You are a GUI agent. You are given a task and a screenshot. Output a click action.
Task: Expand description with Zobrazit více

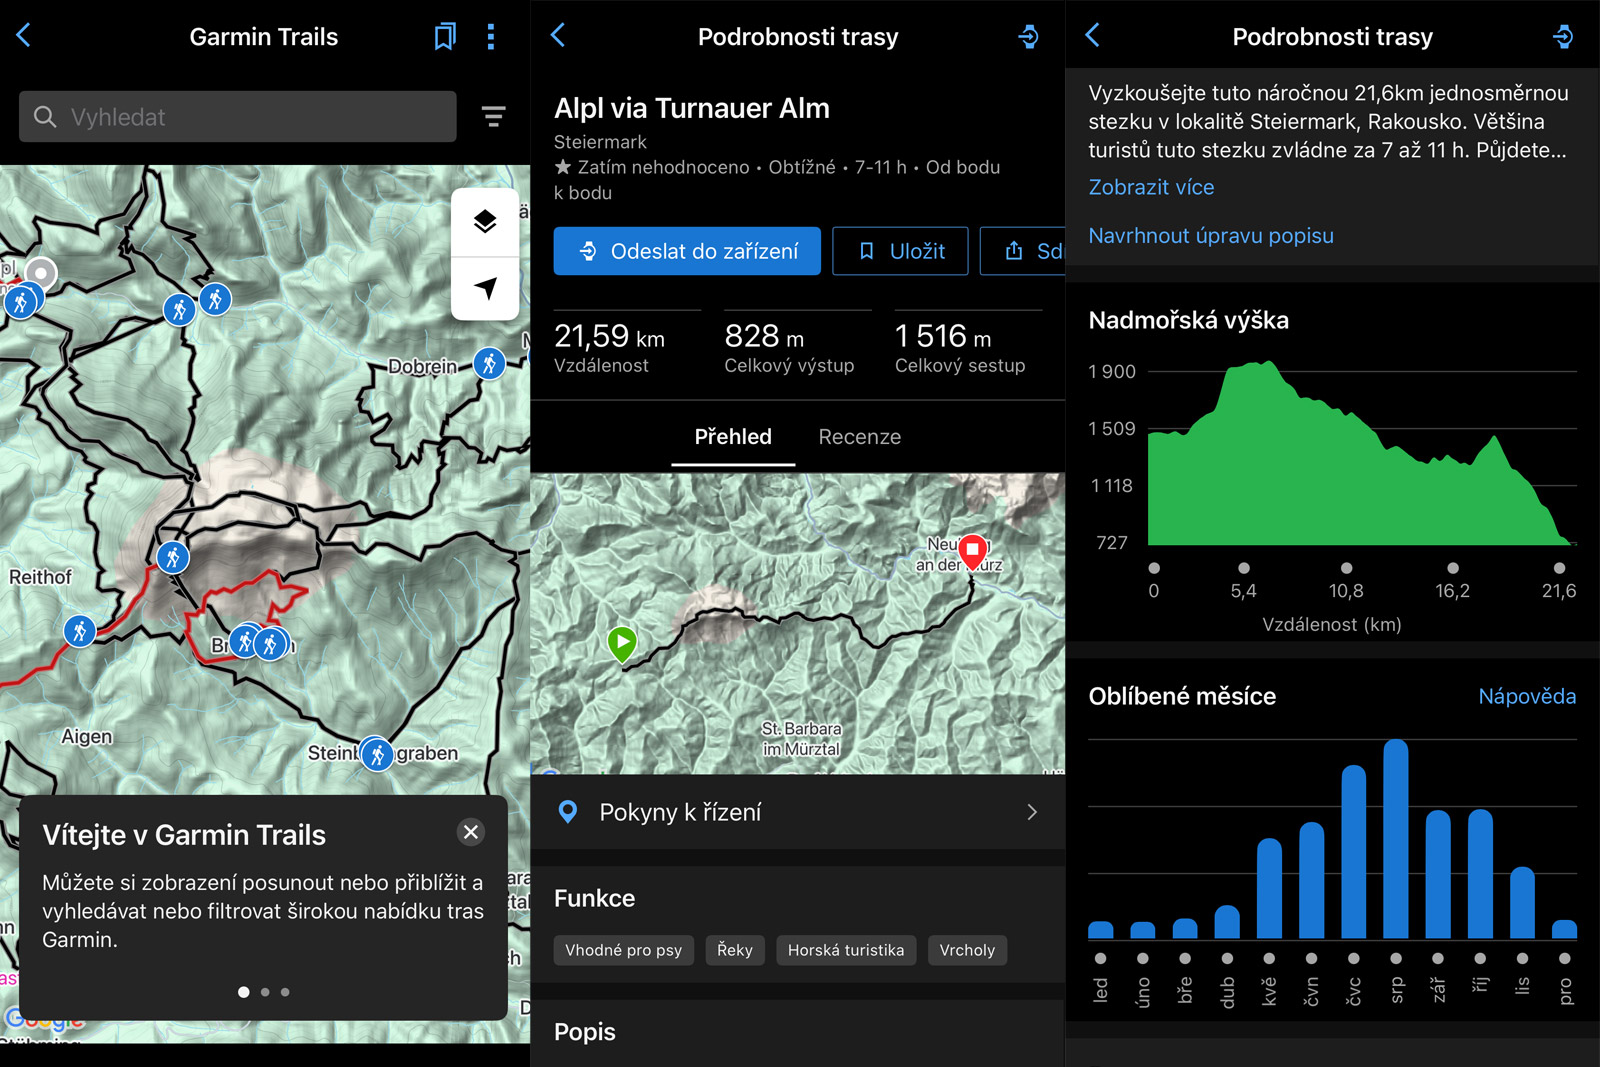pos(1151,187)
